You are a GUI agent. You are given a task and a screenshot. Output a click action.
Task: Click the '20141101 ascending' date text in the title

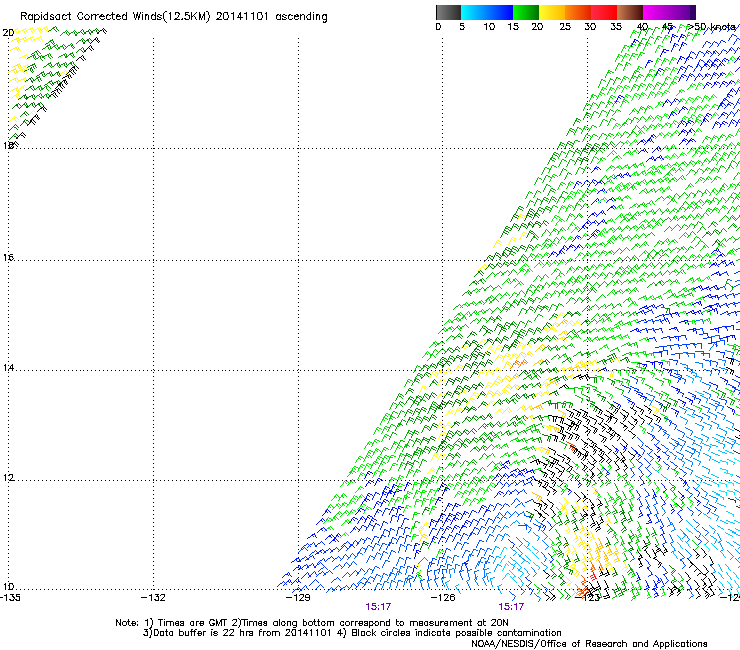tap(271, 17)
